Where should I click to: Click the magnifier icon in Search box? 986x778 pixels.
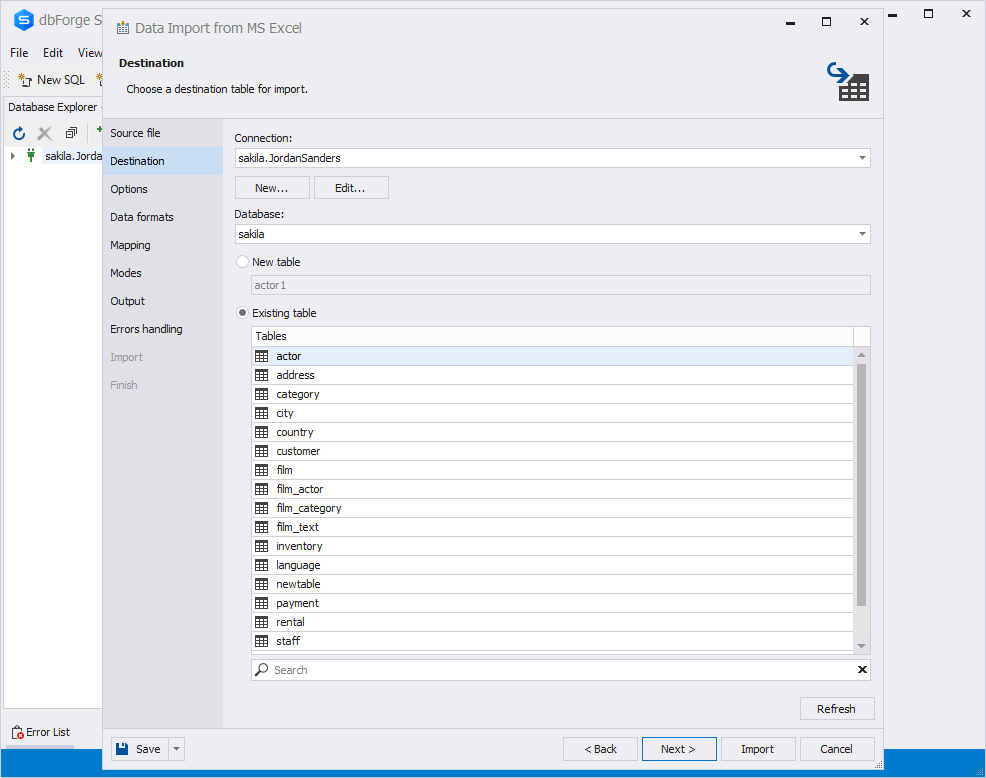coord(262,670)
